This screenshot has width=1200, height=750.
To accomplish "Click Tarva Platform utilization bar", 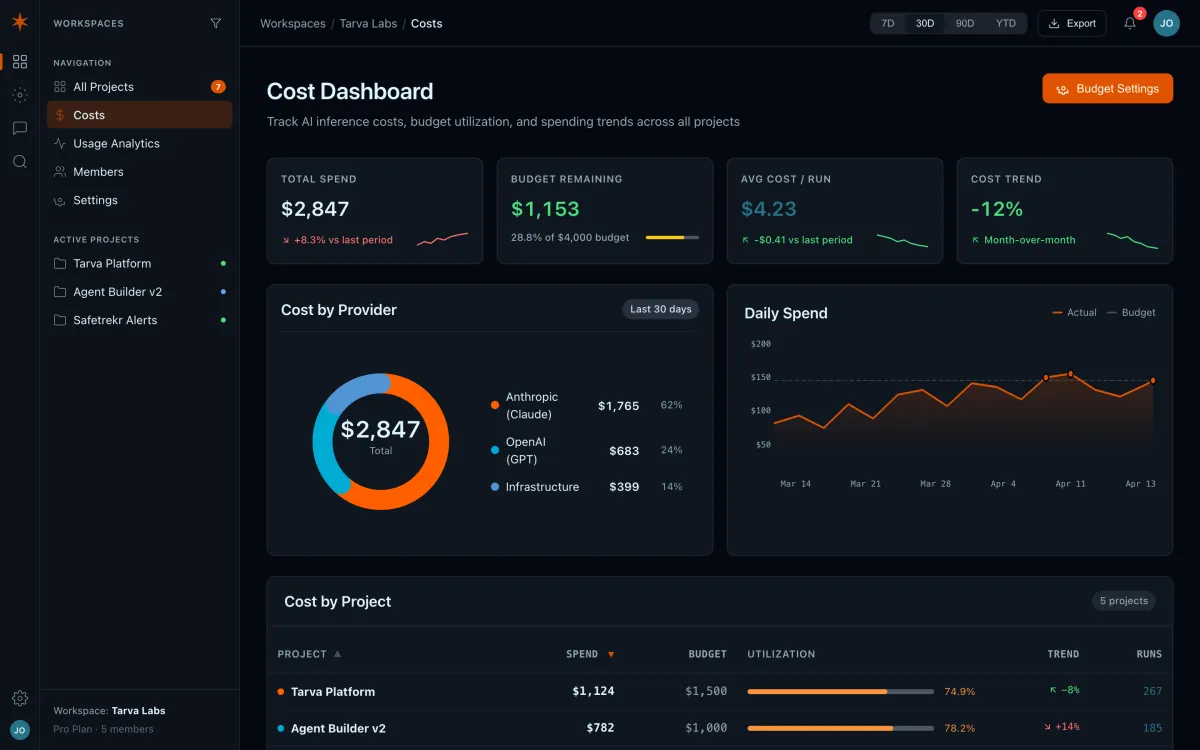I will tap(840, 691).
